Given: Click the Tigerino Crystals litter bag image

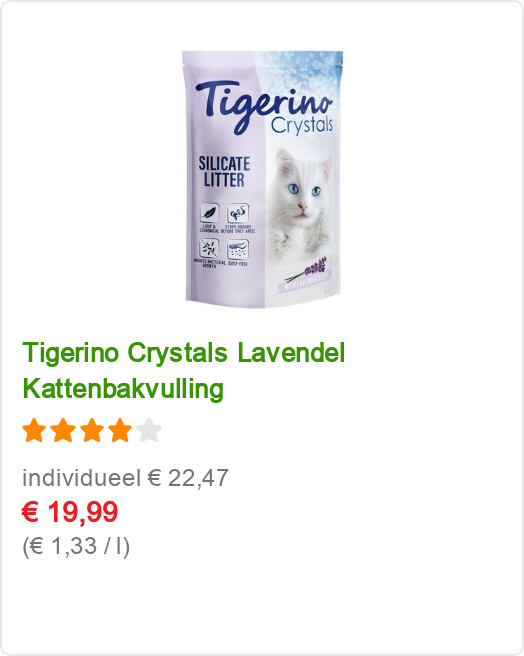Looking at the screenshot, I should tap(263, 179).
